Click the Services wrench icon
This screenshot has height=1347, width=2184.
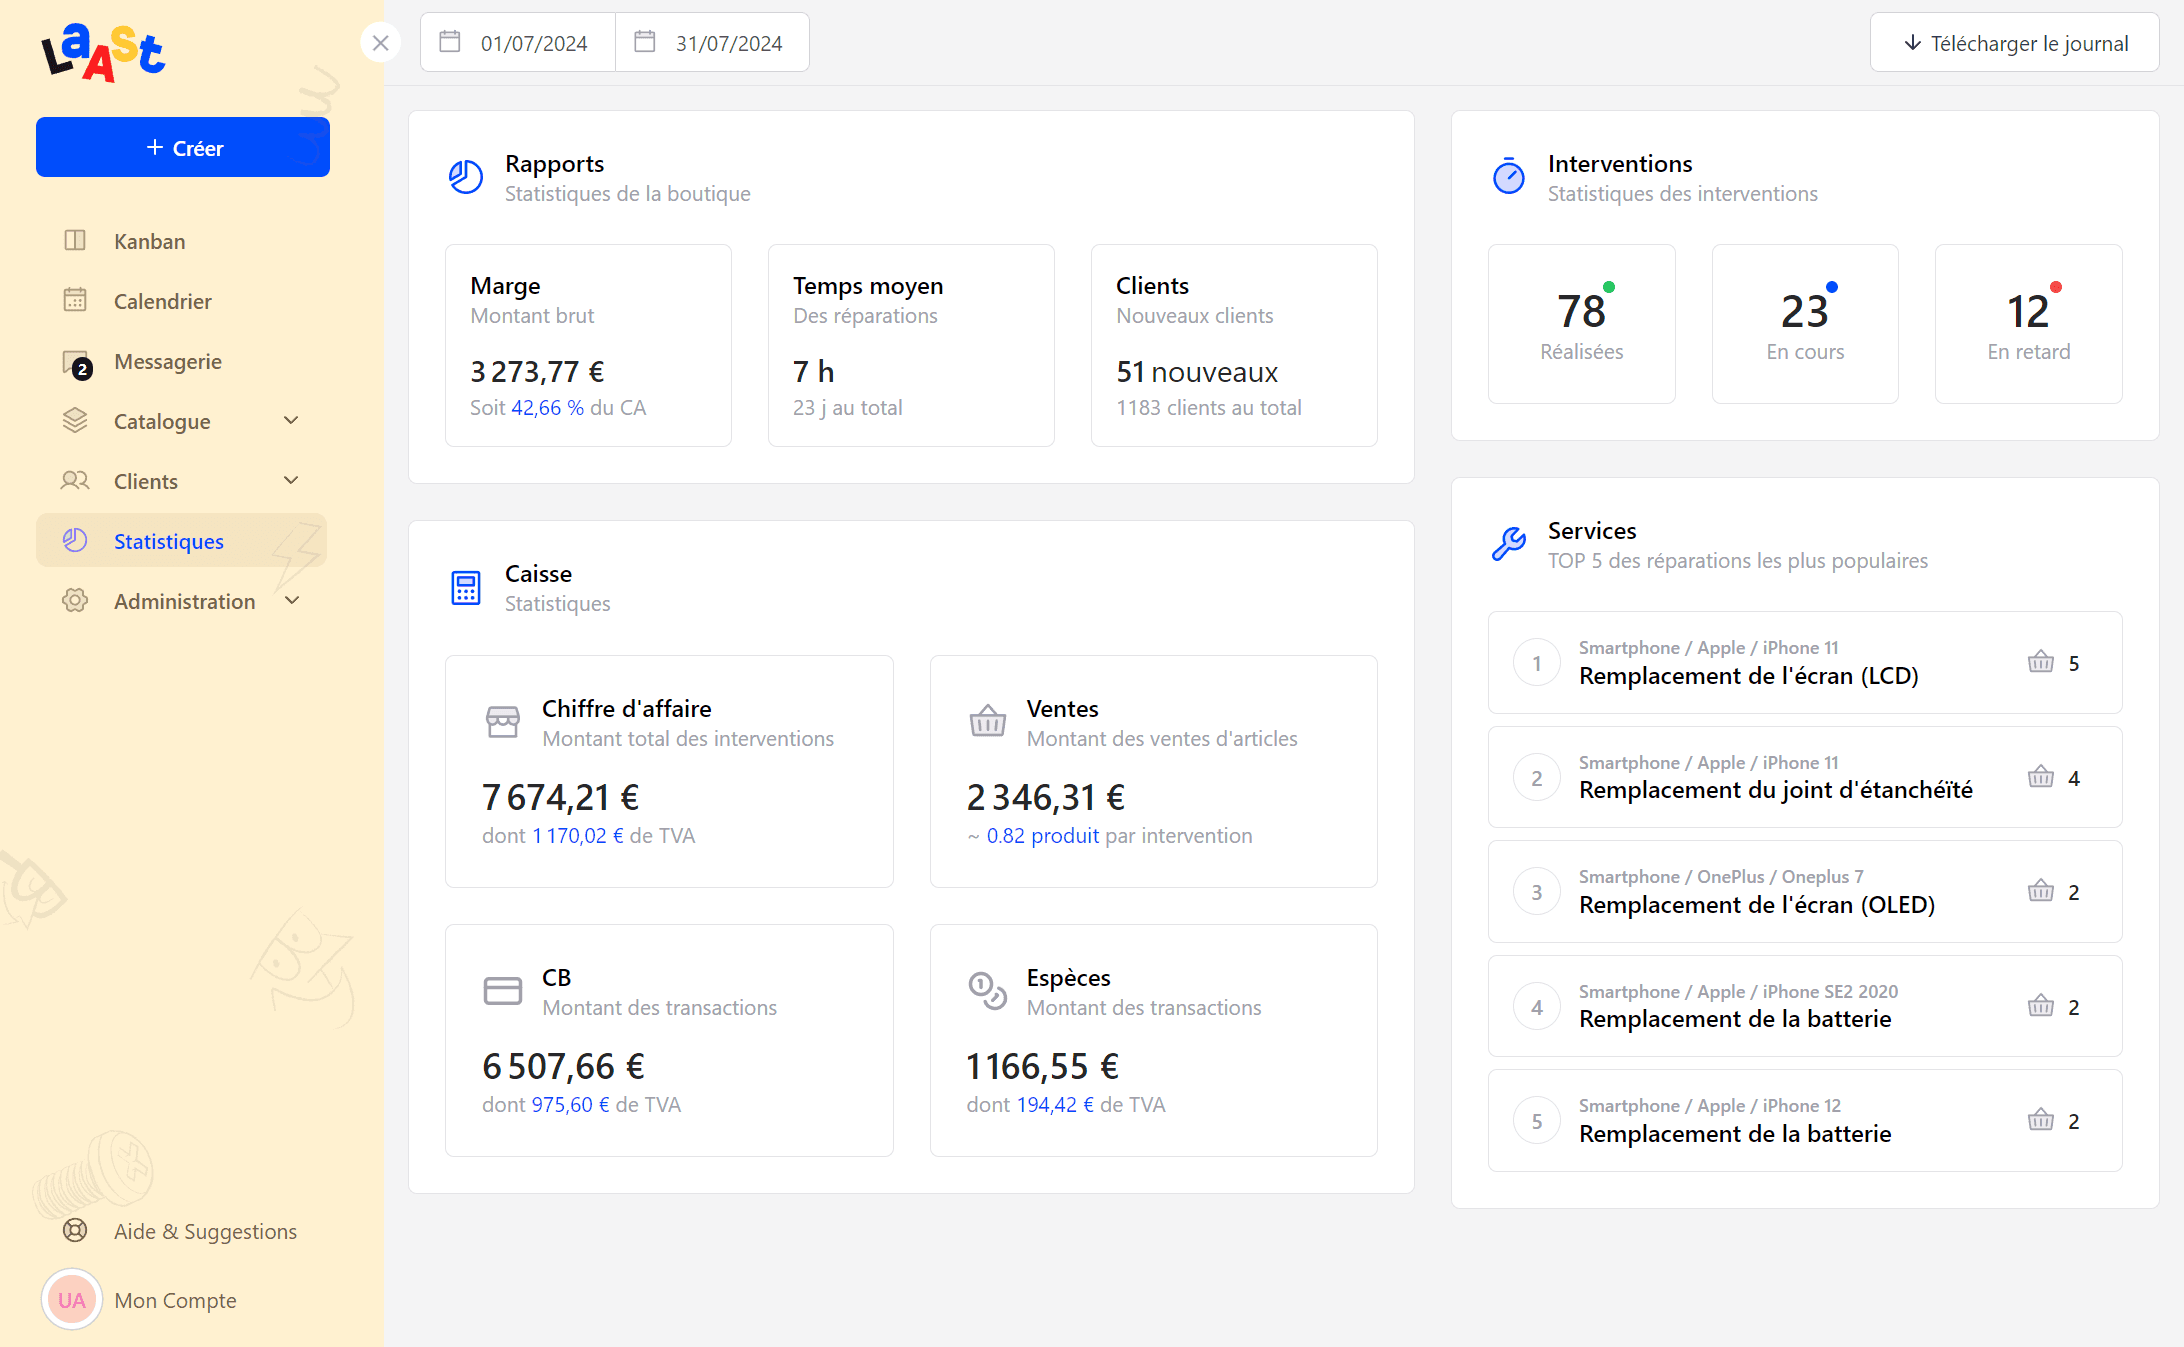tap(1508, 544)
